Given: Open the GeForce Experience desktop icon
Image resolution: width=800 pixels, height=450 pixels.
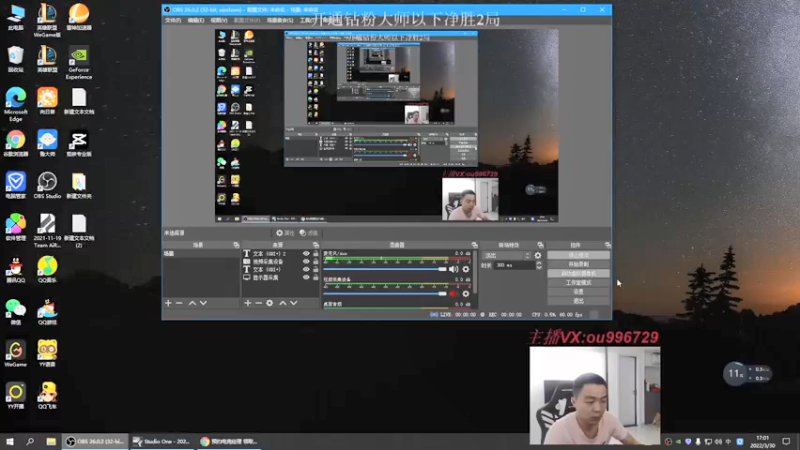Looking at the screenshot, I should (79, 63).
